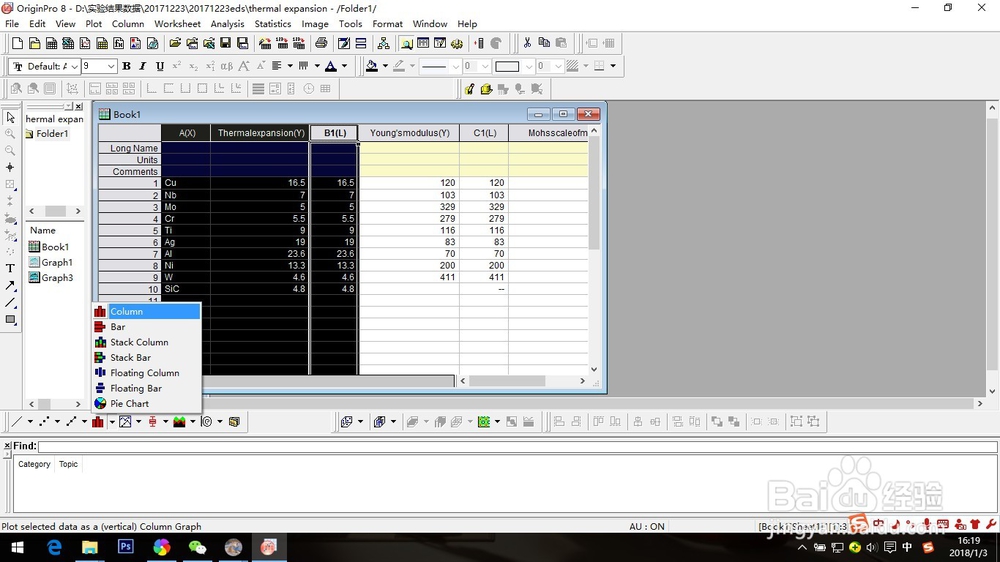Screen dimensions: 1000x562
Task: Click the font color A swatch
Action: [331, 66]
